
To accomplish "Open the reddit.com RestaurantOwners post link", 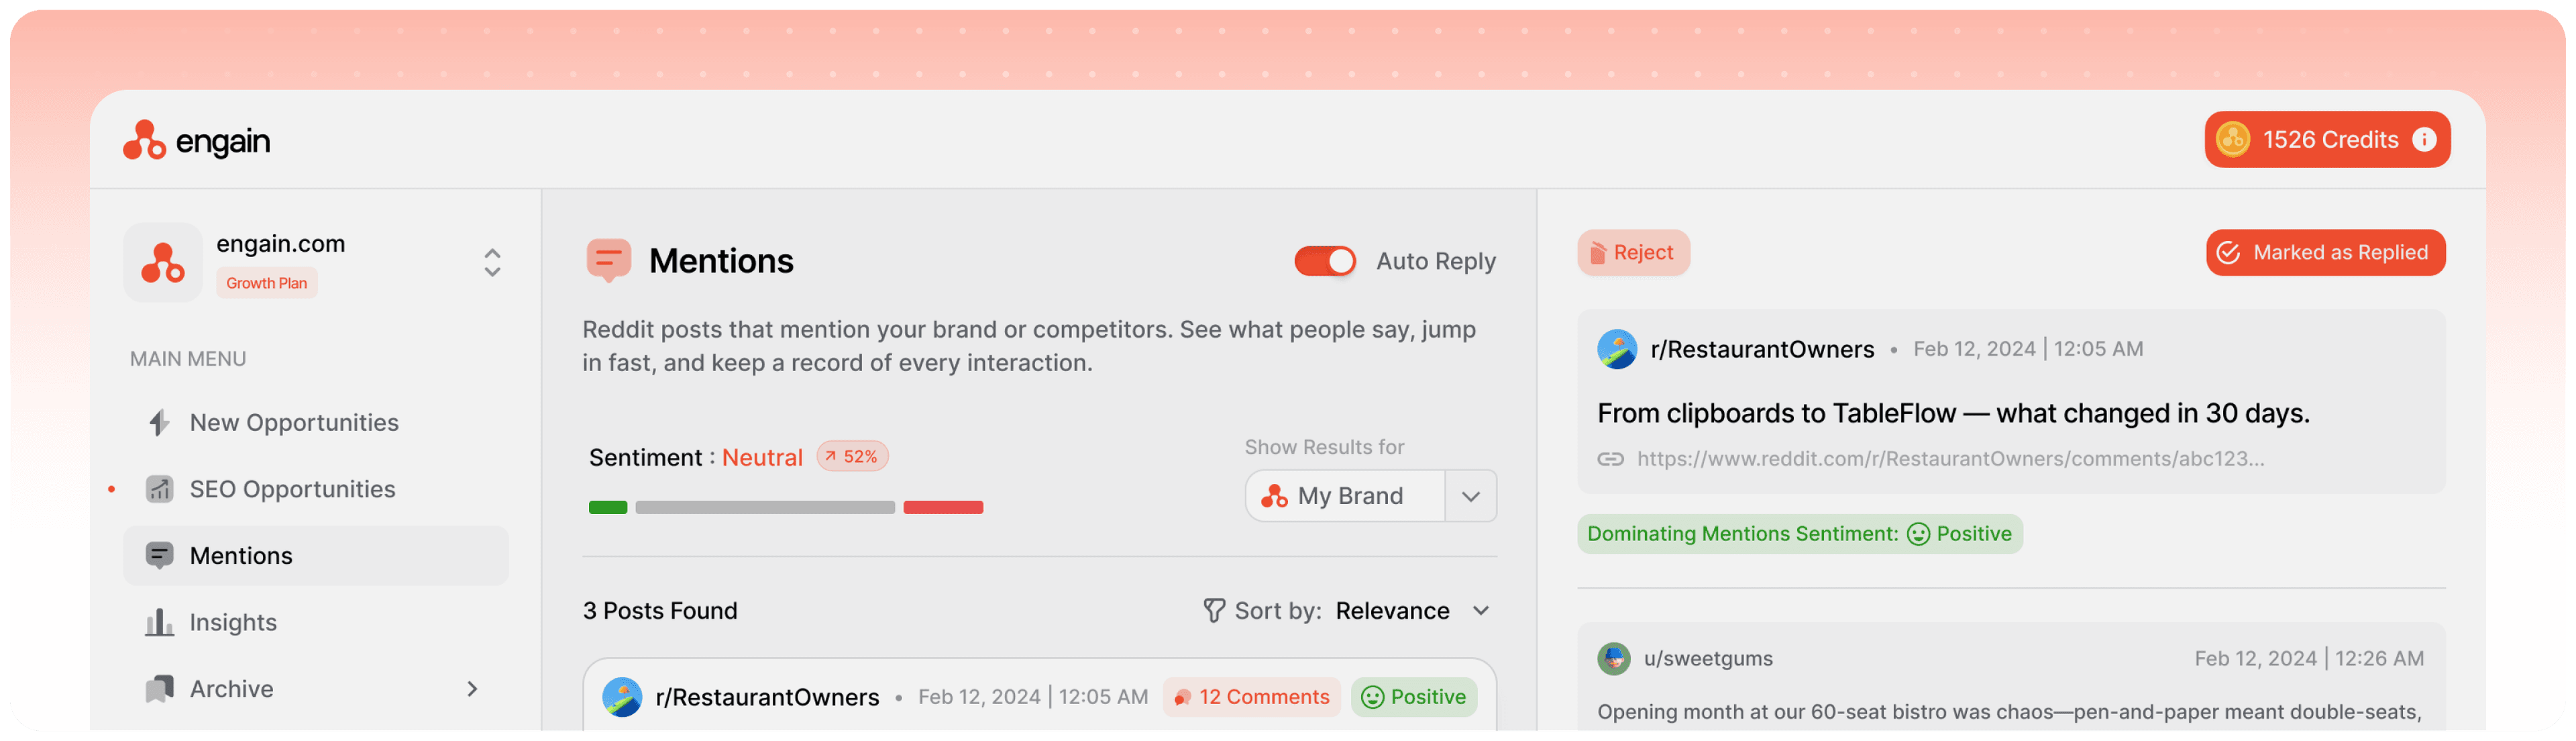I will click(x=1949, y=459).
